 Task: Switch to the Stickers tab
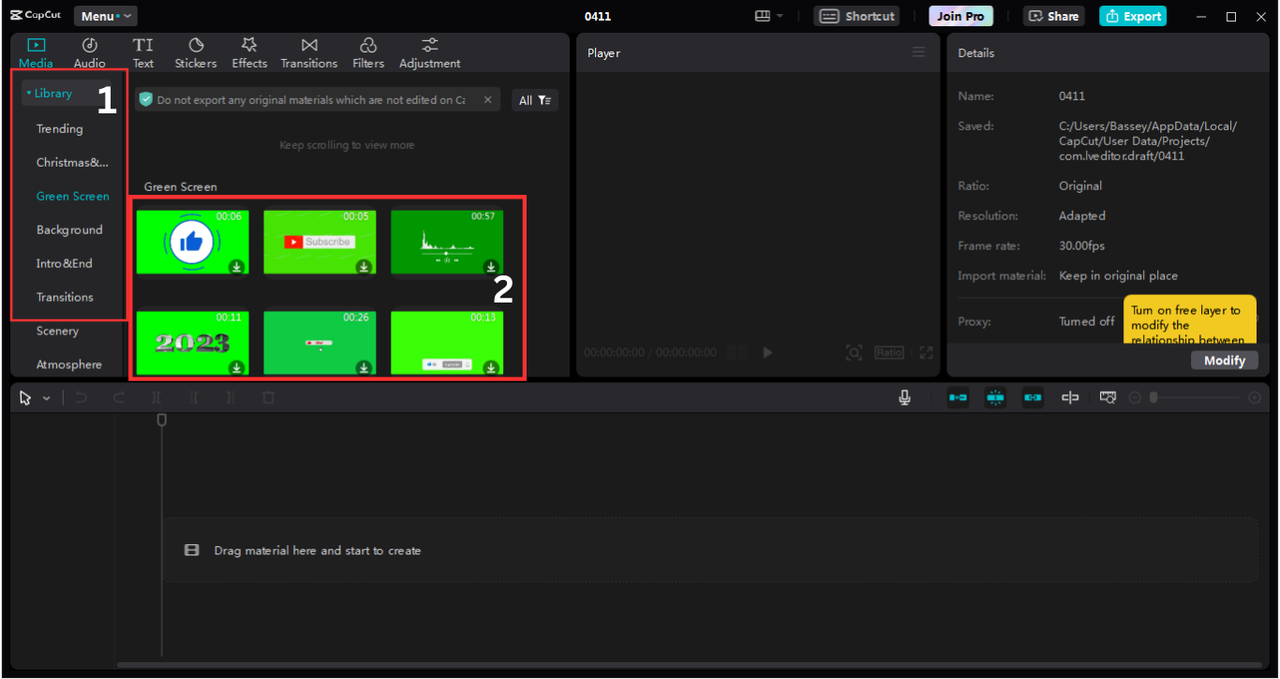click(196, 53)
